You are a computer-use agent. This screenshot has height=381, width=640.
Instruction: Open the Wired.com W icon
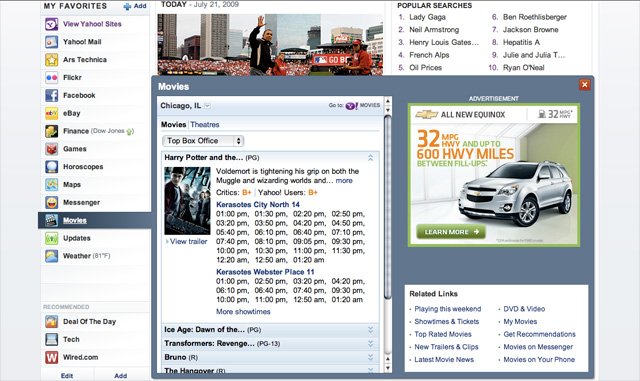point(51,357)
